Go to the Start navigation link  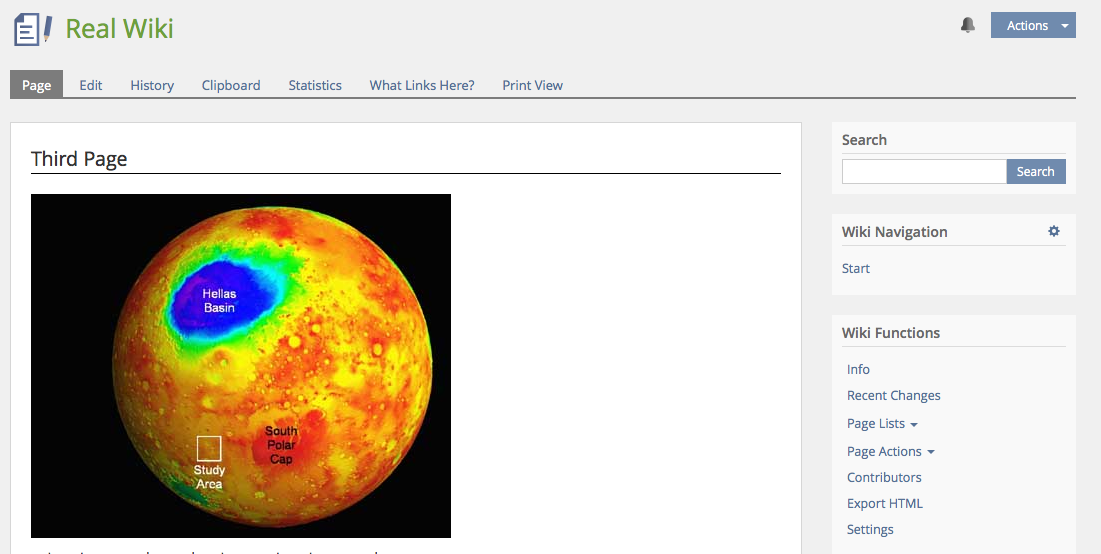[x=856, y=268]
